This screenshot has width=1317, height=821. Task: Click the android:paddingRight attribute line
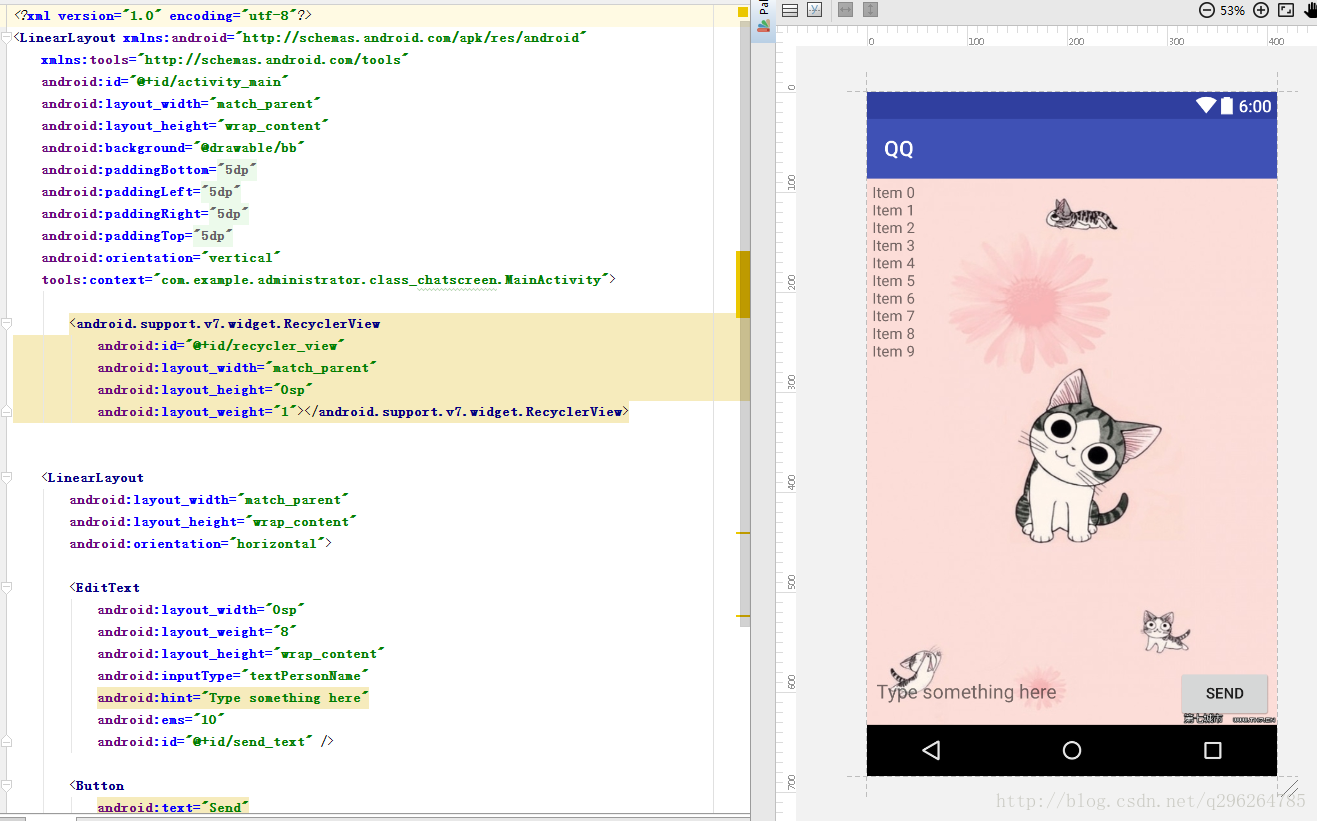tap(145, 214)
